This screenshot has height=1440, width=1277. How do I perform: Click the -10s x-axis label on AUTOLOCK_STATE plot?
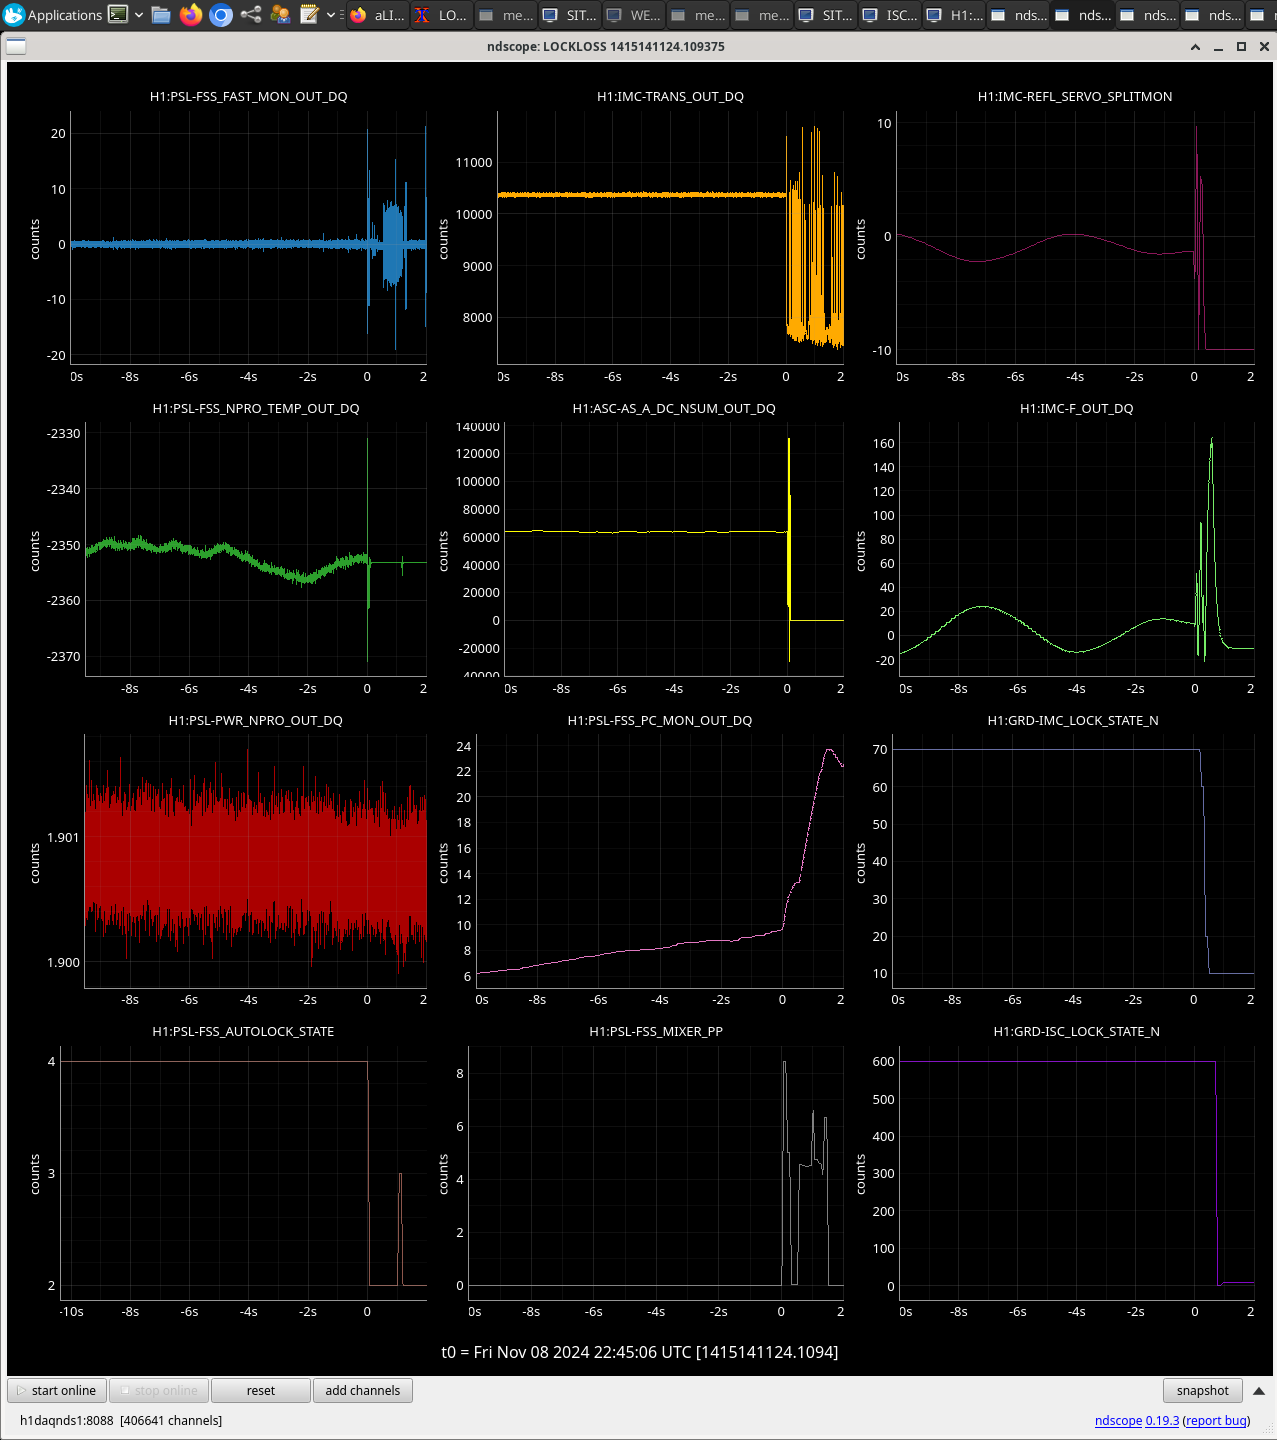pos(71,1312)
